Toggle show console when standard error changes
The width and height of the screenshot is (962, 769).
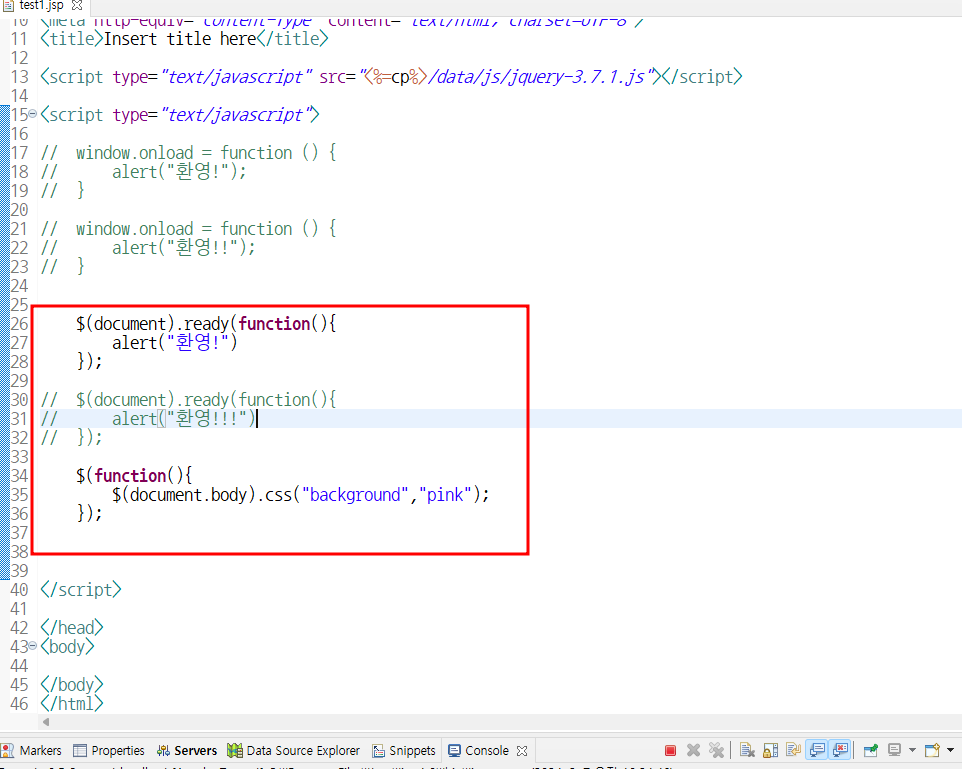tap(841, 750)
